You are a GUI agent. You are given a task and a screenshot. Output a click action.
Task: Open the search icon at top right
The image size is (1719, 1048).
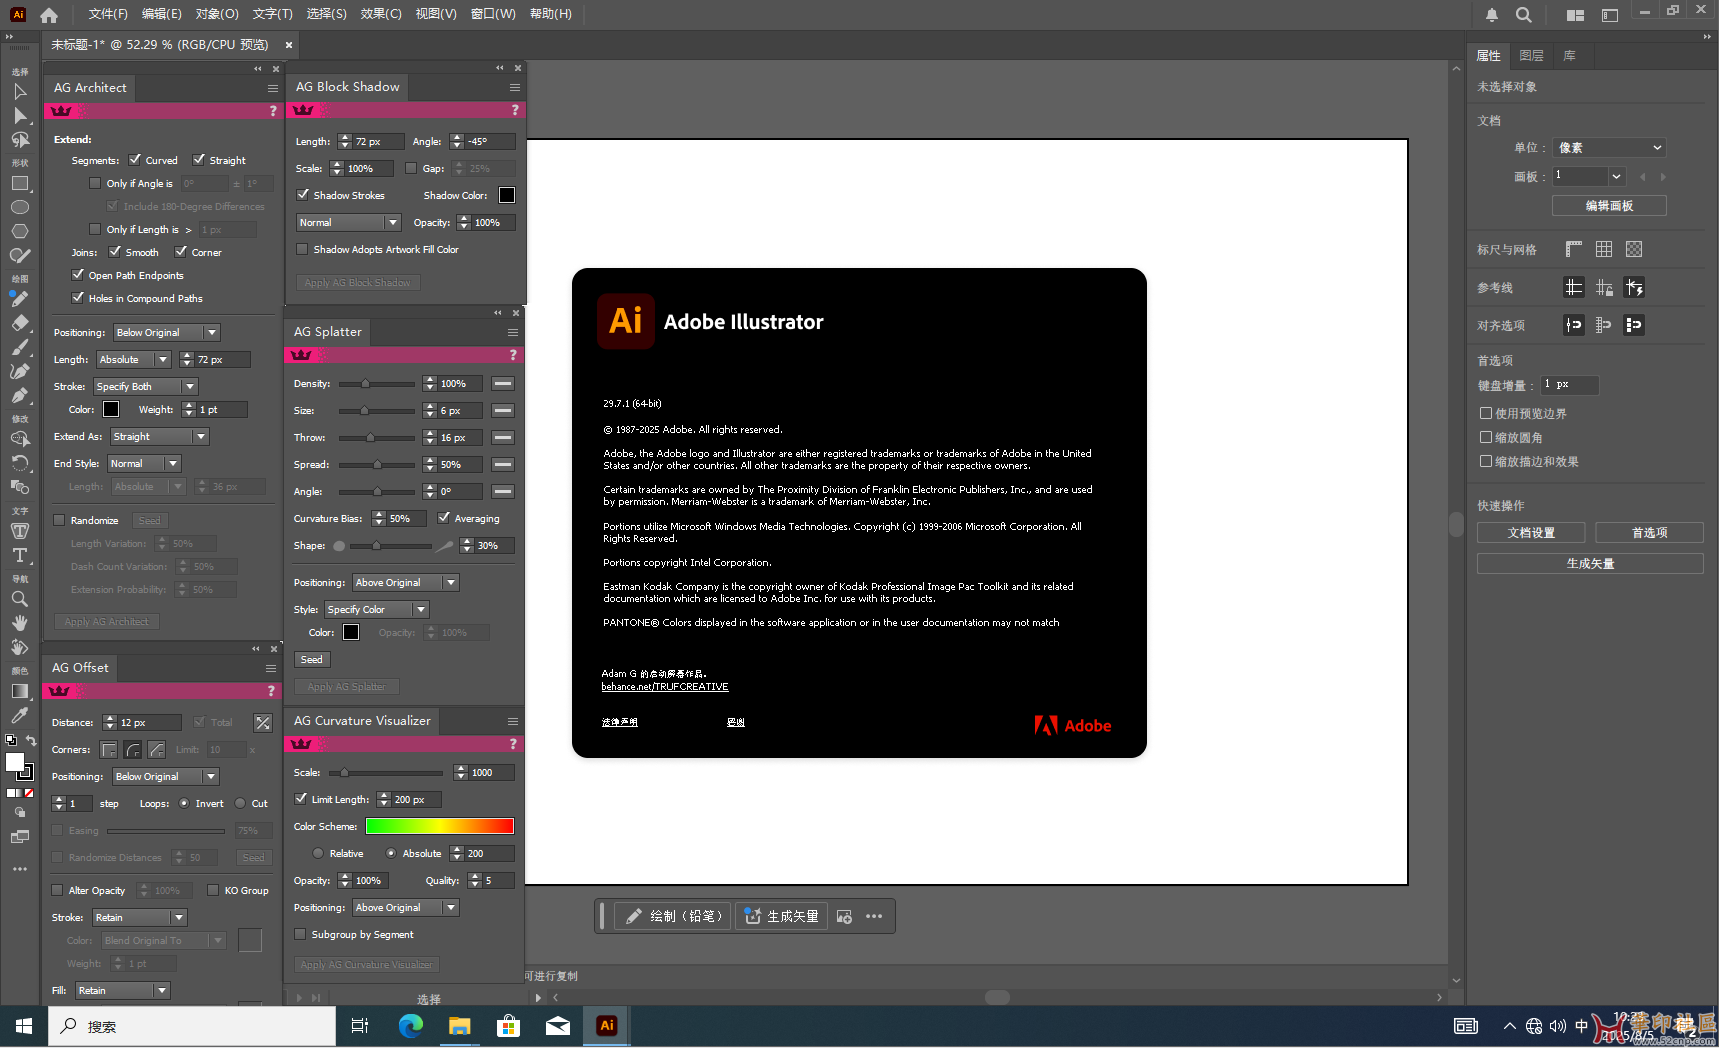(x=1523, y=15)
